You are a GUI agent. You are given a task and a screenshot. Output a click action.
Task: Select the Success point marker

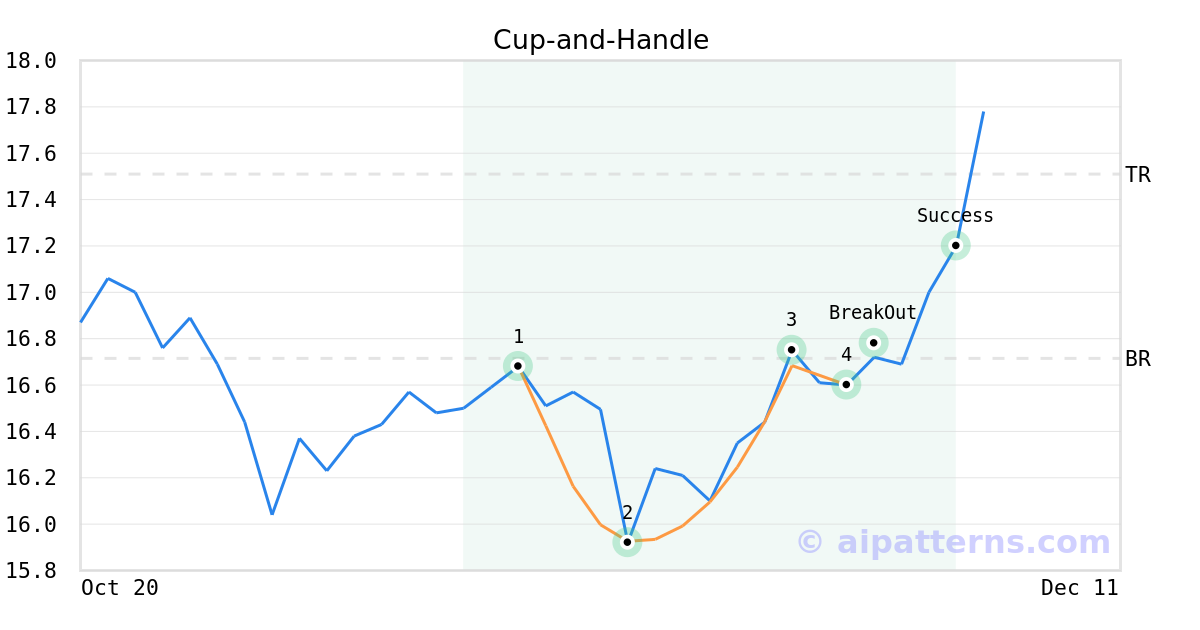(955, 245)
